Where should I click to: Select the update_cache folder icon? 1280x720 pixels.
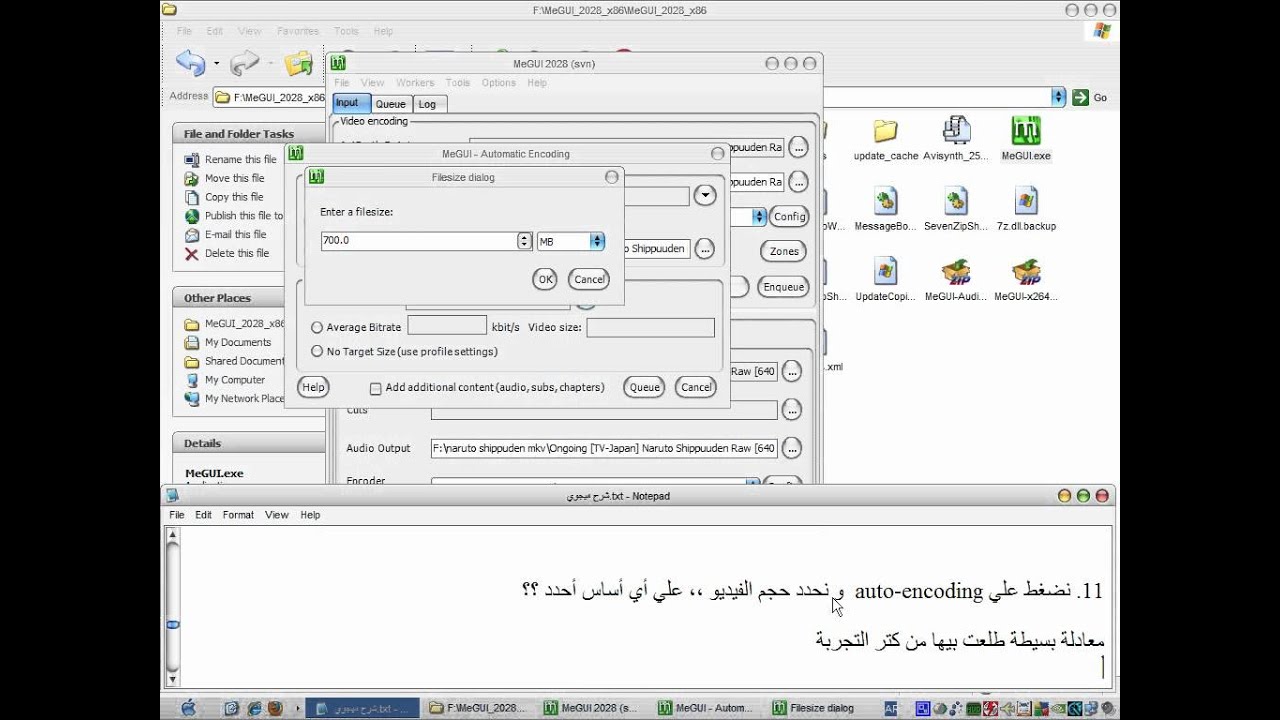(885, 131)
